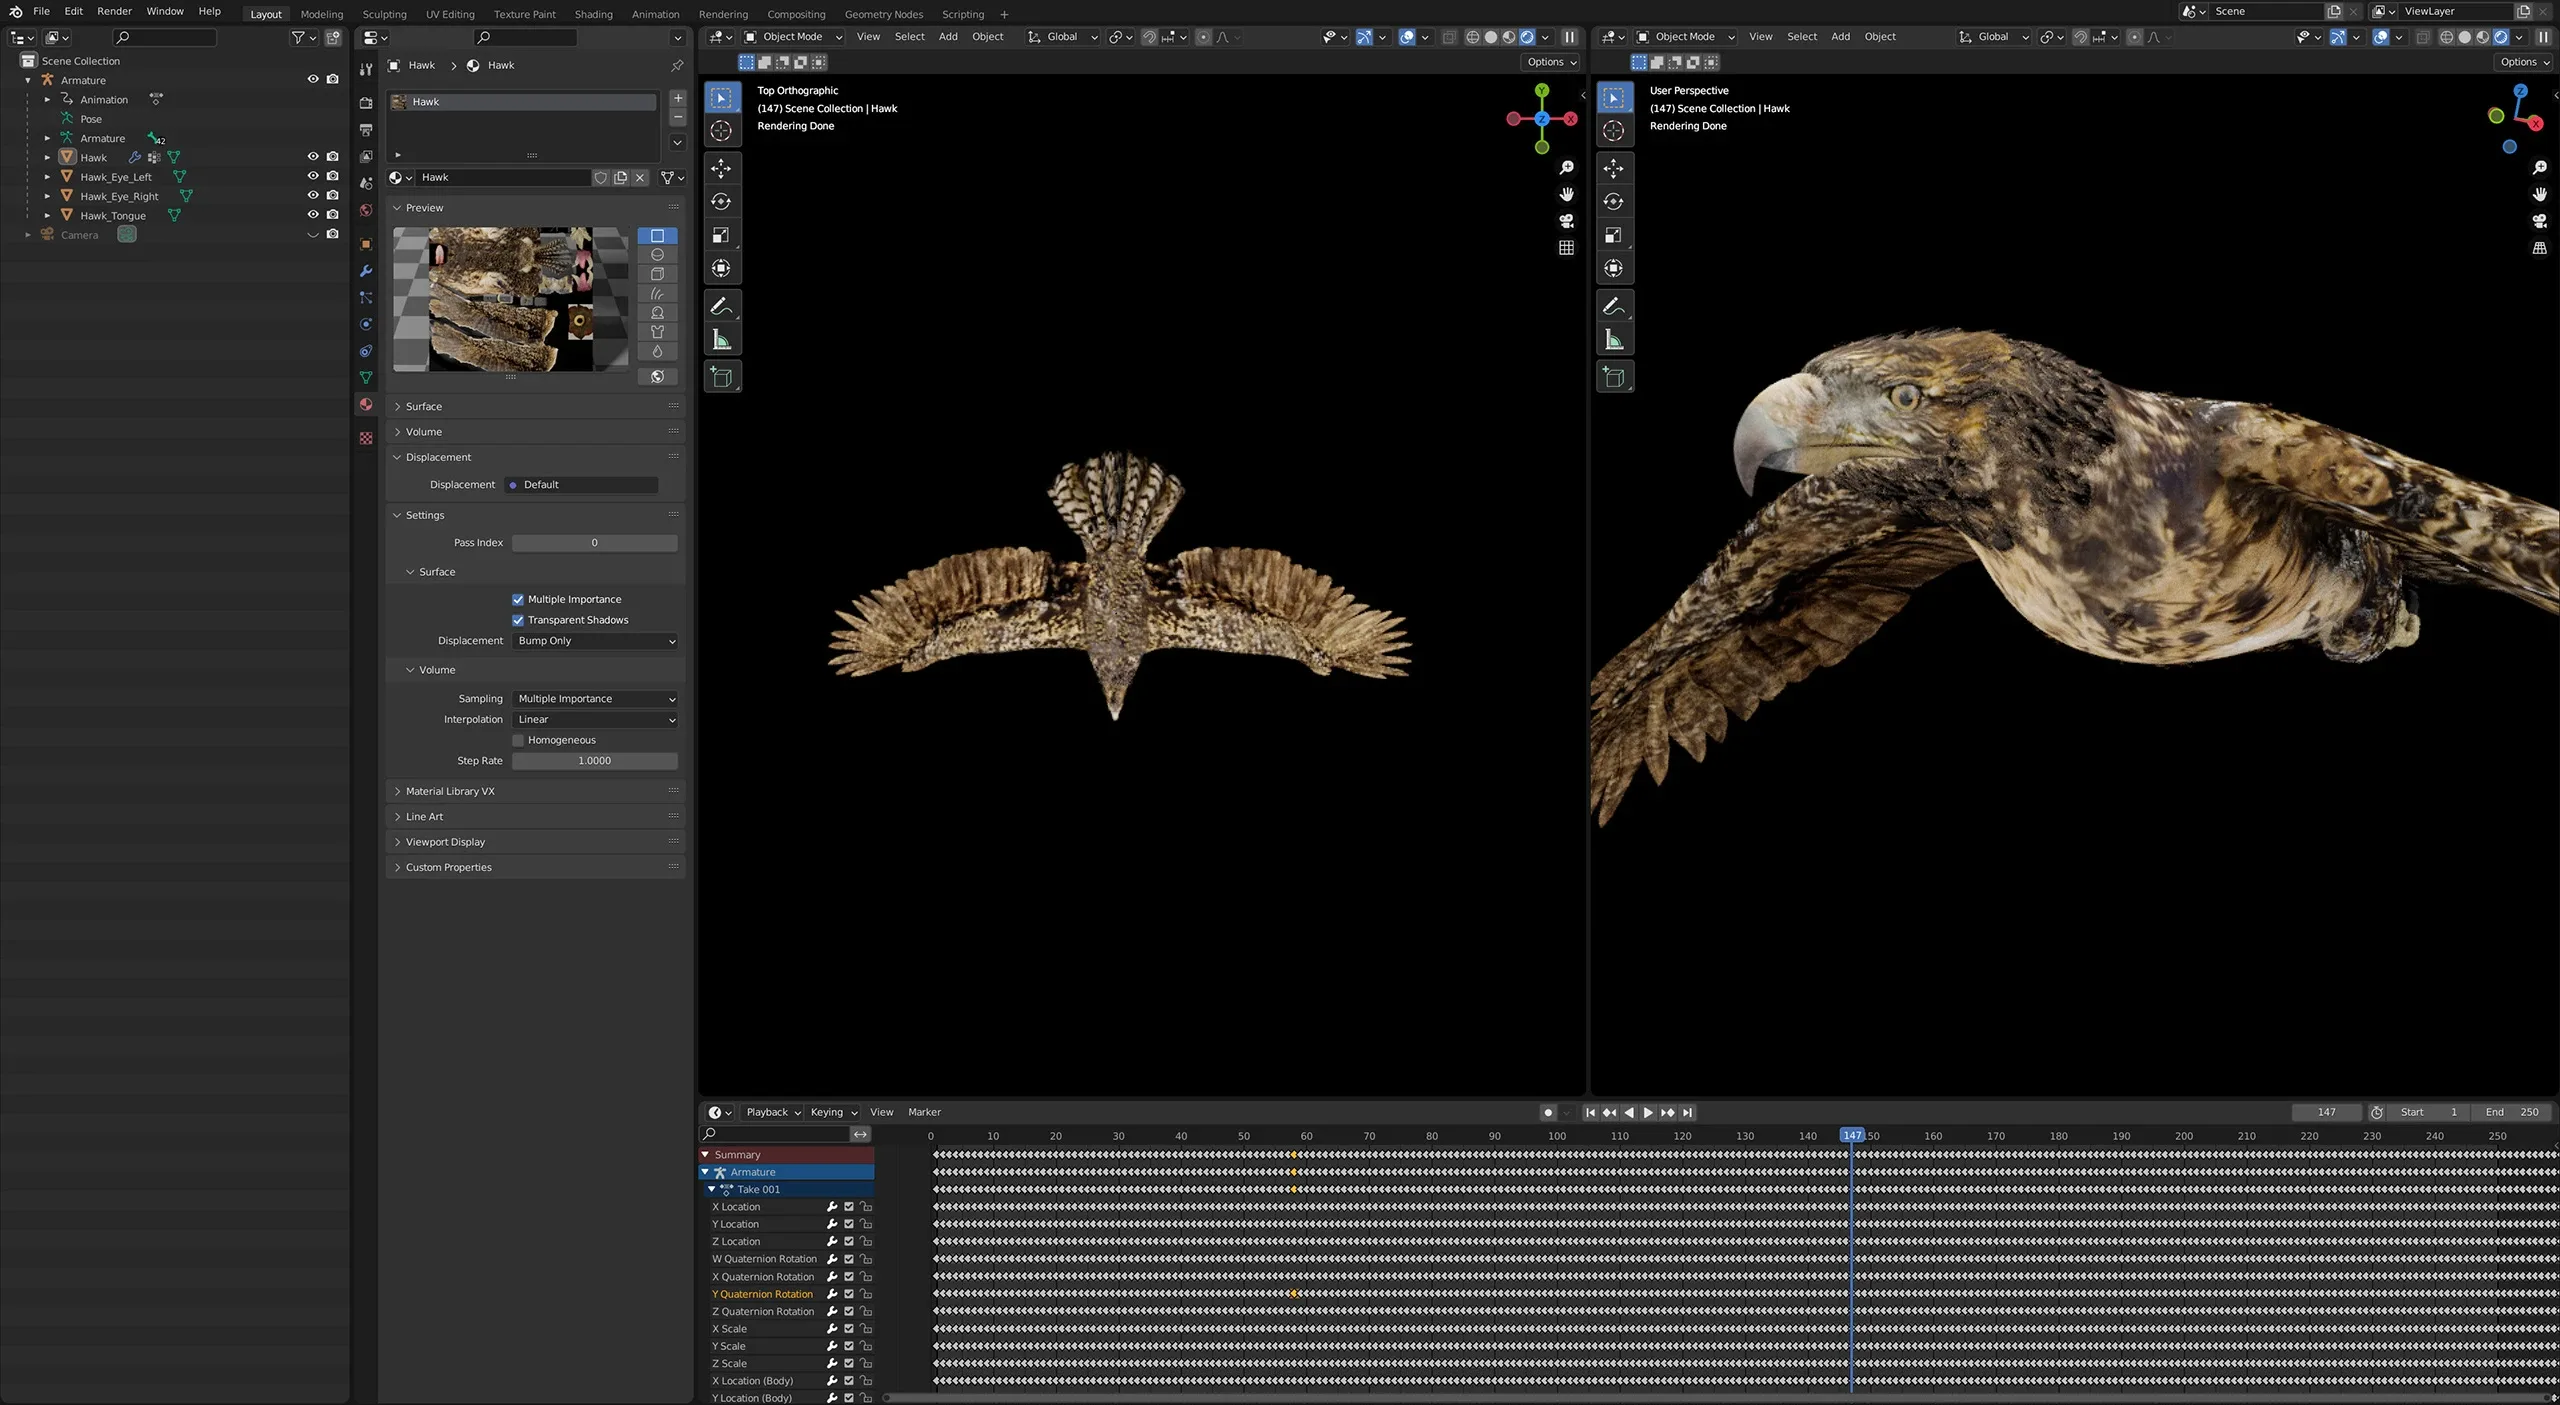
Task: Expand the Surface panel in material properties
Action: [x=422, y=406]
